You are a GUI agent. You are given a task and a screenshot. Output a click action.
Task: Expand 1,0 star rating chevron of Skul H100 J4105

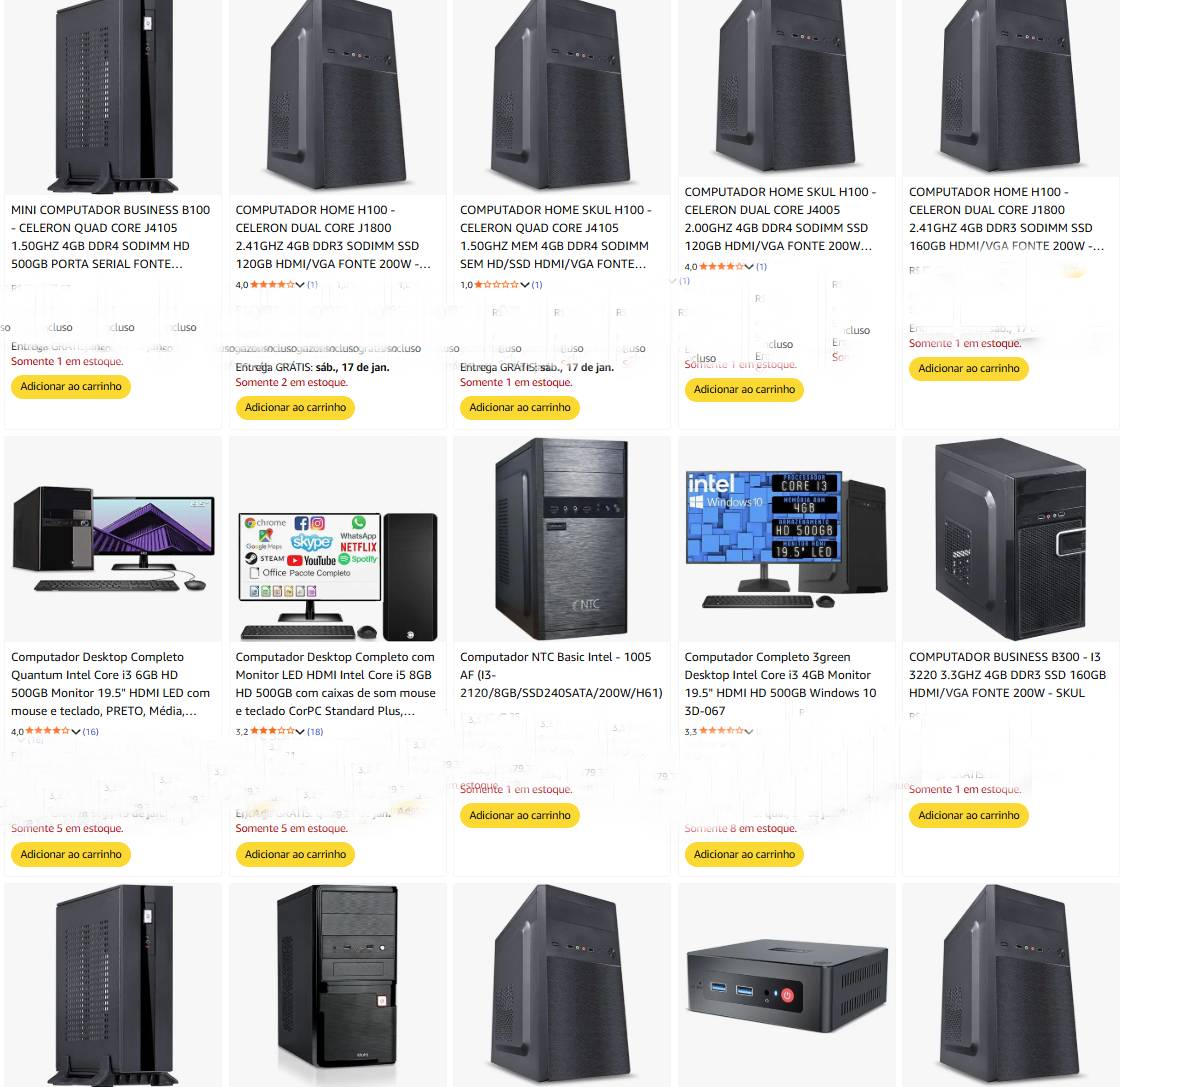[525, 285]
